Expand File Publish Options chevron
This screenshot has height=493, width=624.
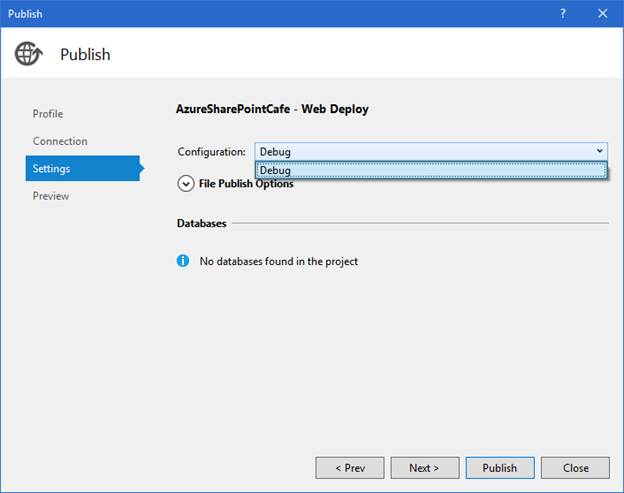[x=186, y=184]
